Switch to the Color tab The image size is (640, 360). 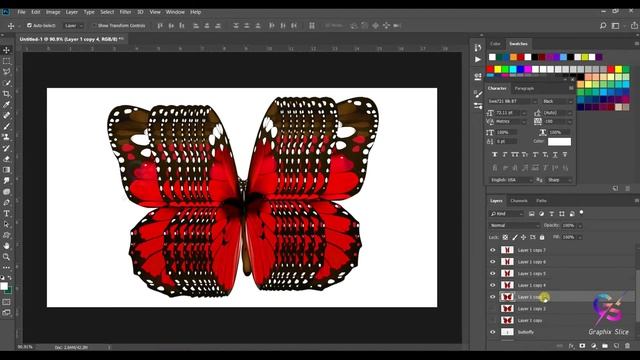[x=496, y=44]
